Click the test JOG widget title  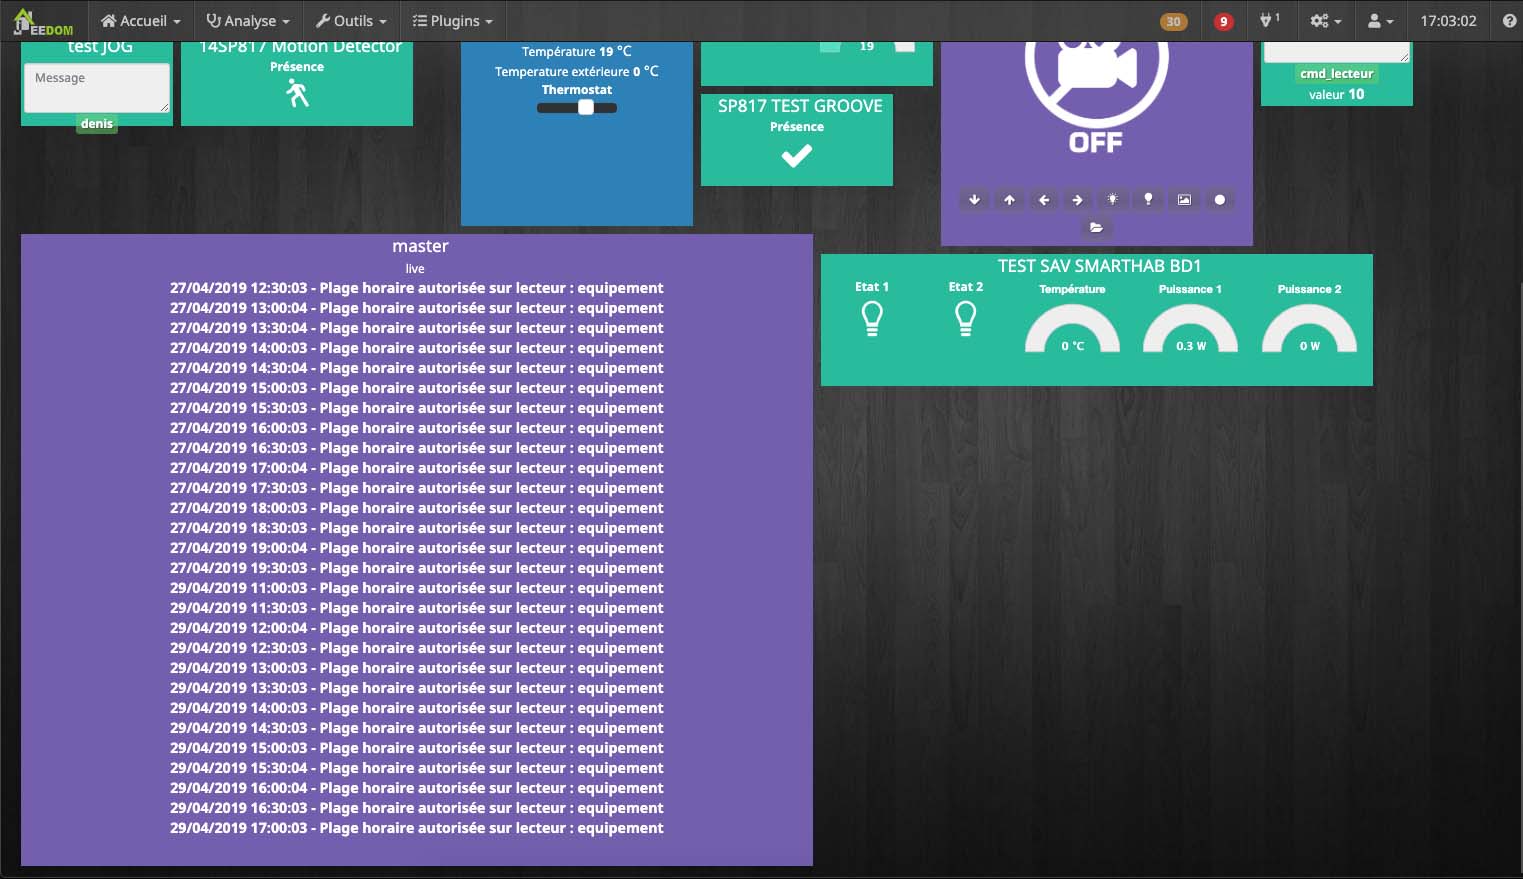[100, 47]
